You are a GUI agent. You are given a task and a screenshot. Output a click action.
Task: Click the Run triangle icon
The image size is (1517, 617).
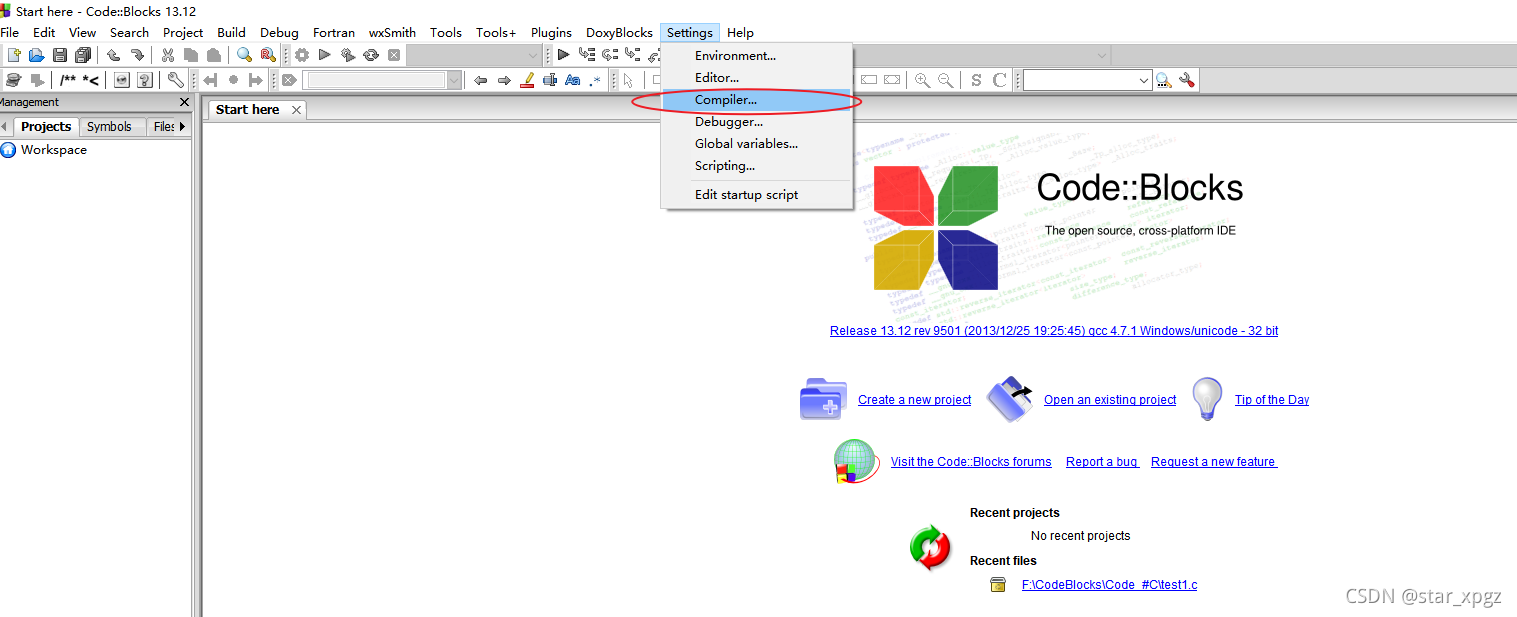(325, 55)
